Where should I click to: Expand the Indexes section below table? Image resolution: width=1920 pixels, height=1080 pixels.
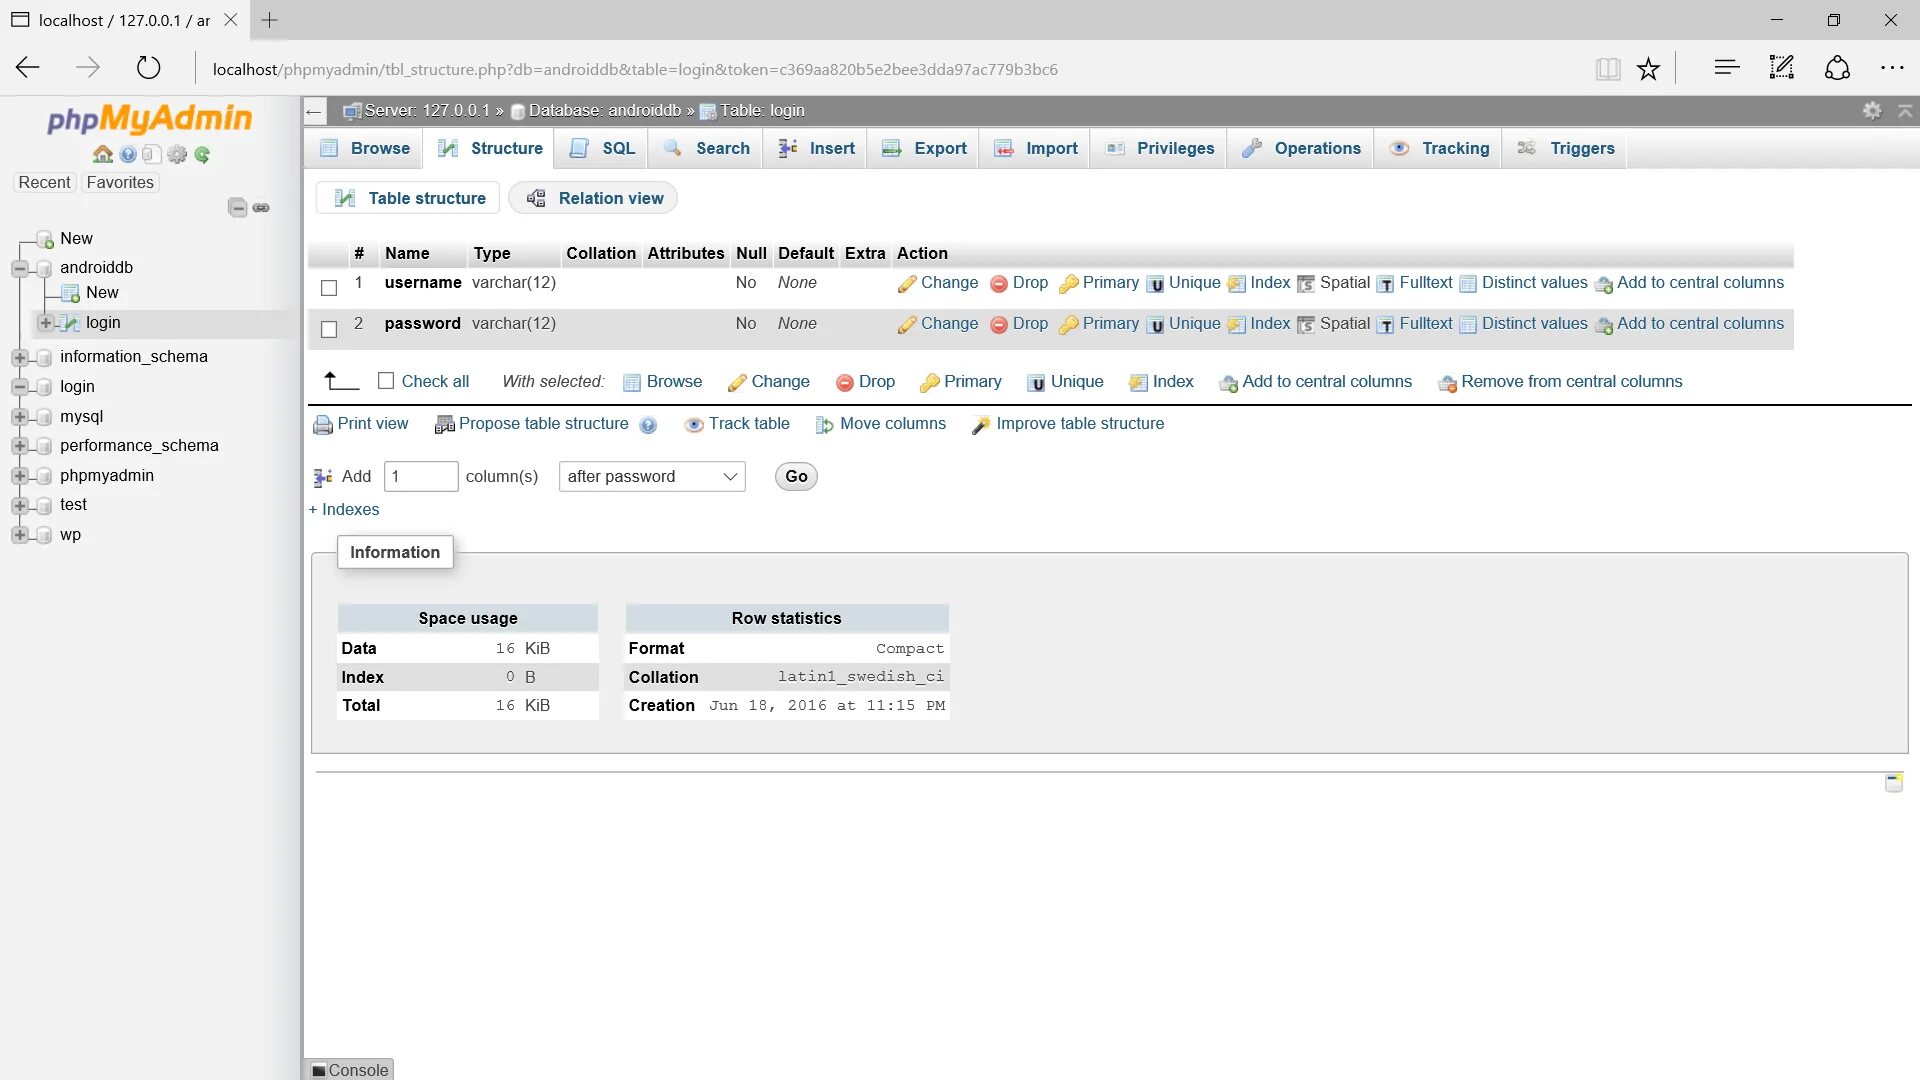coord(344,509)
